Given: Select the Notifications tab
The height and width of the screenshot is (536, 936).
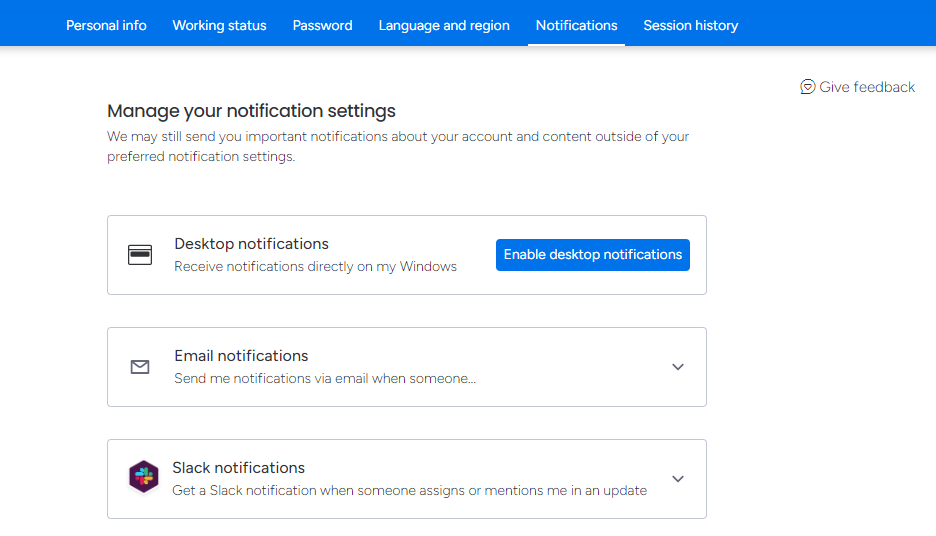Looking at the screenshot, I should [576, 25].
